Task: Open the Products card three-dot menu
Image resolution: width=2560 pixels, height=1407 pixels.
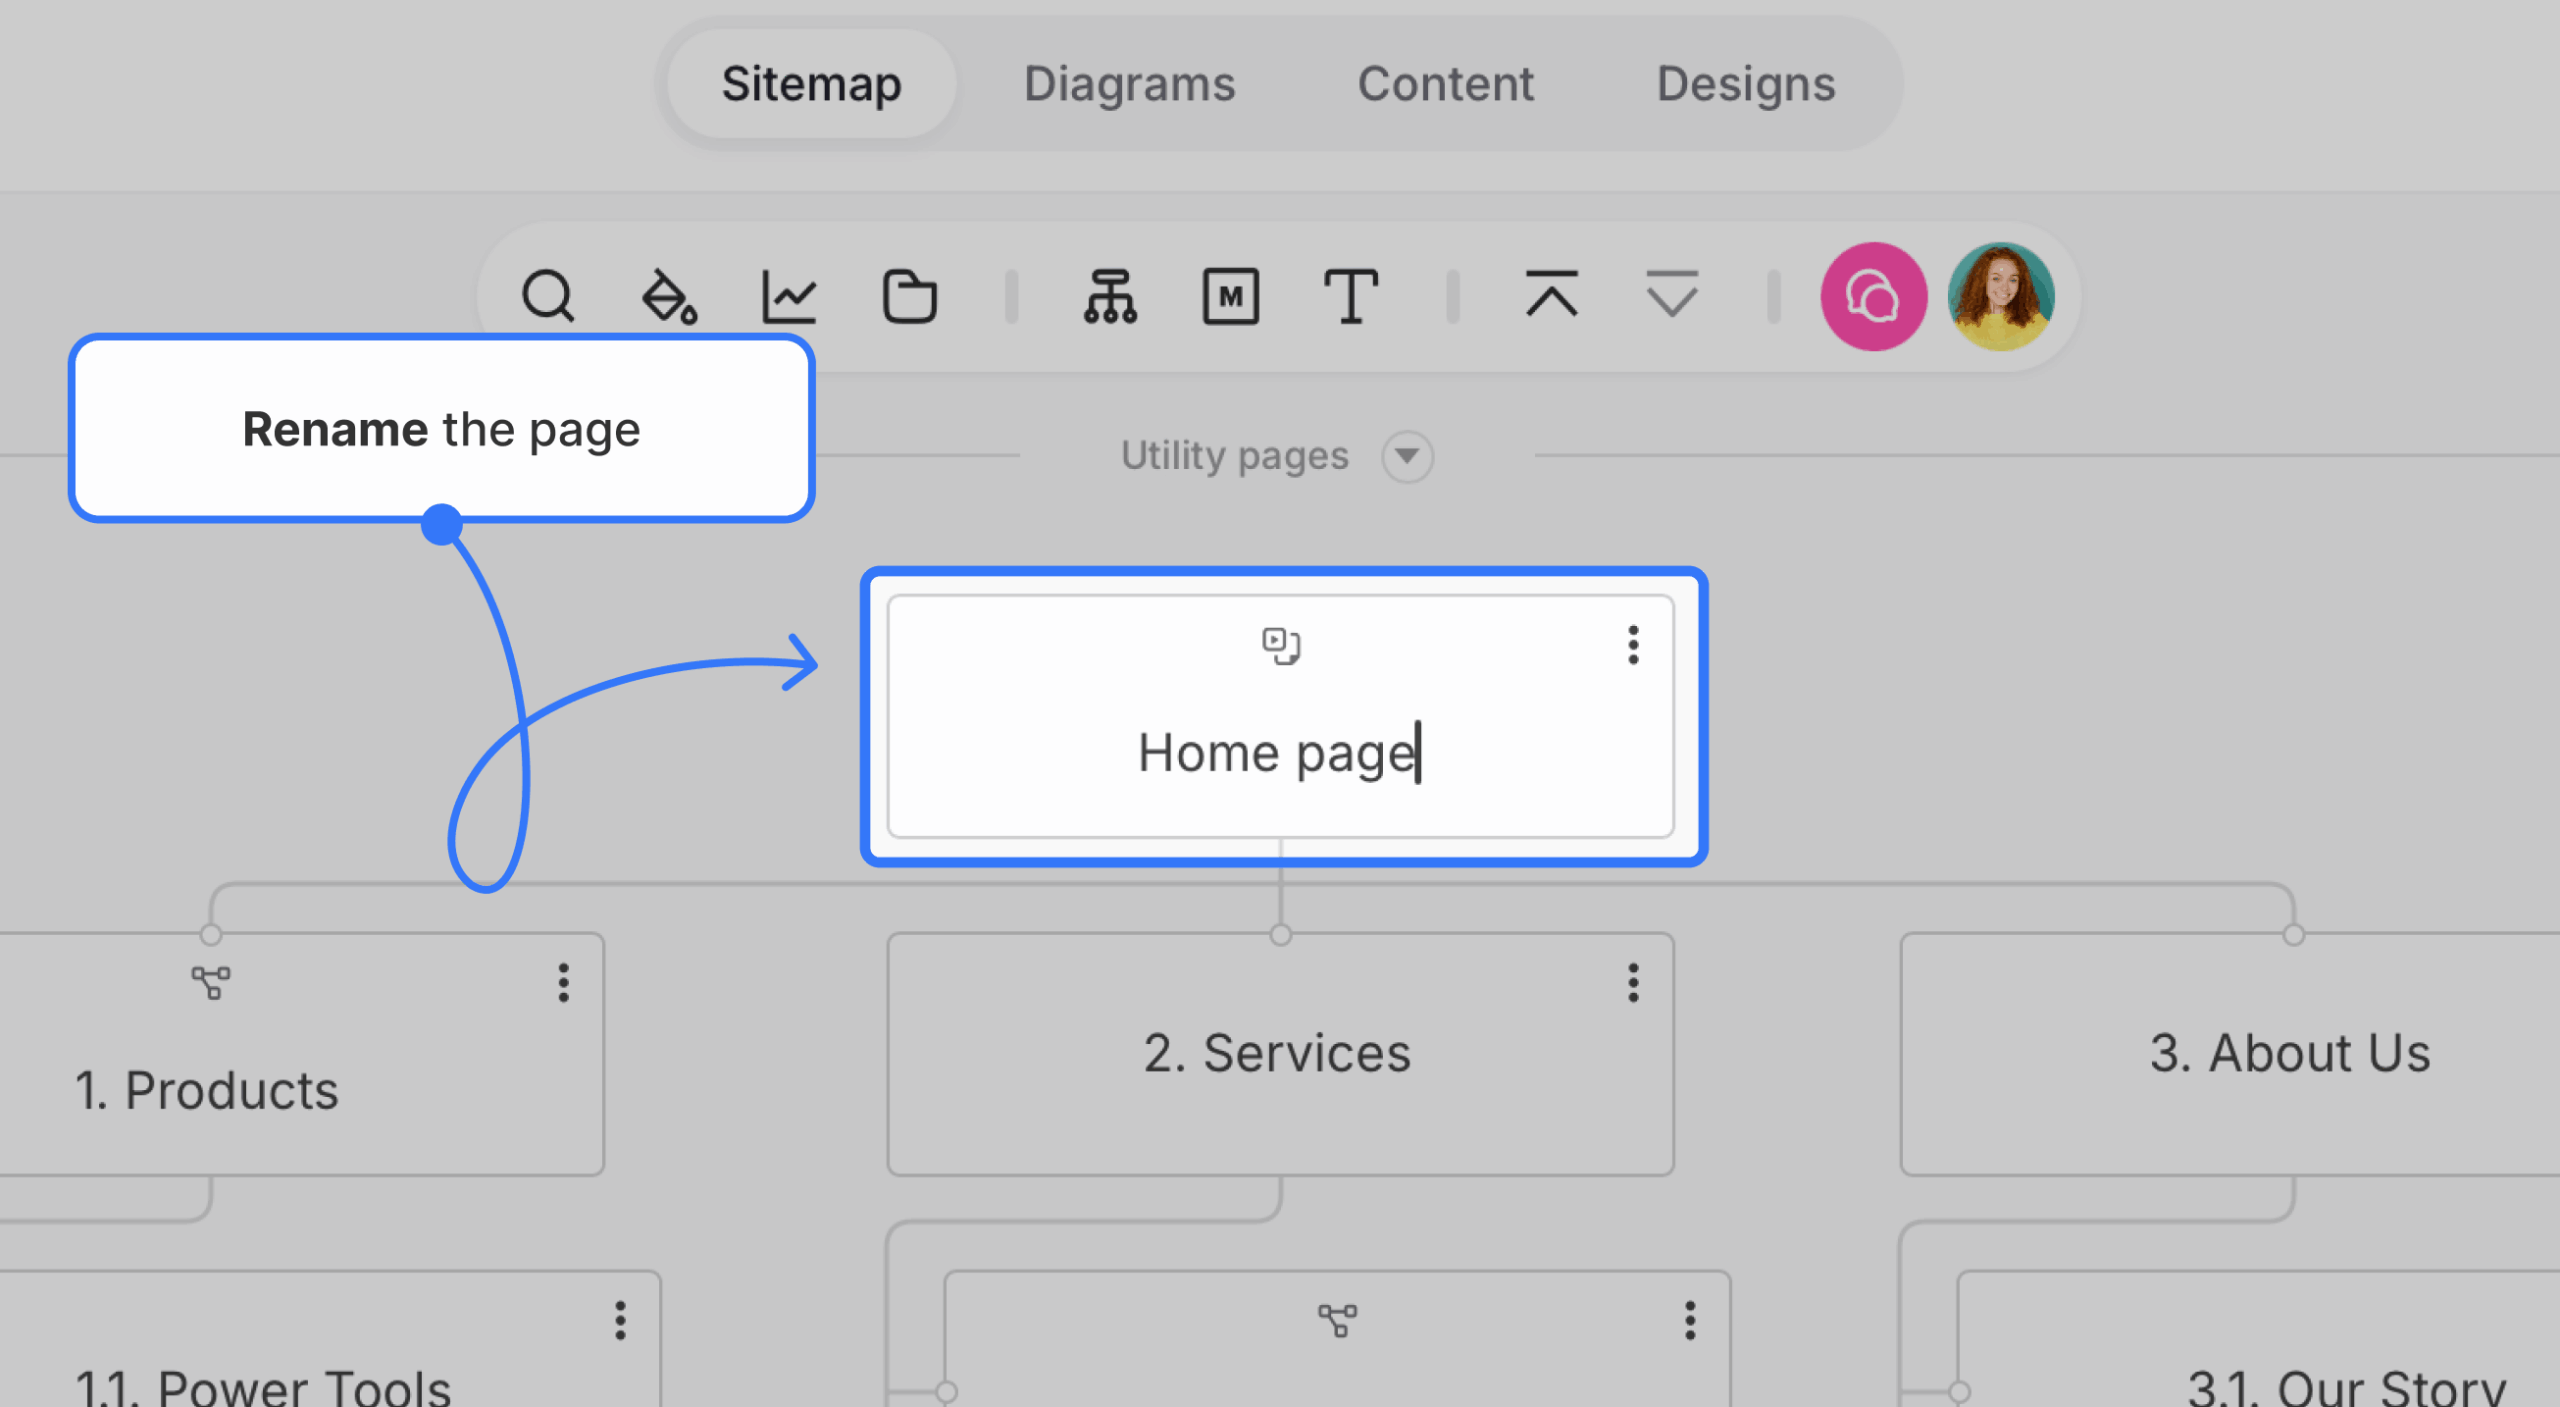Action: coord(564,983)
